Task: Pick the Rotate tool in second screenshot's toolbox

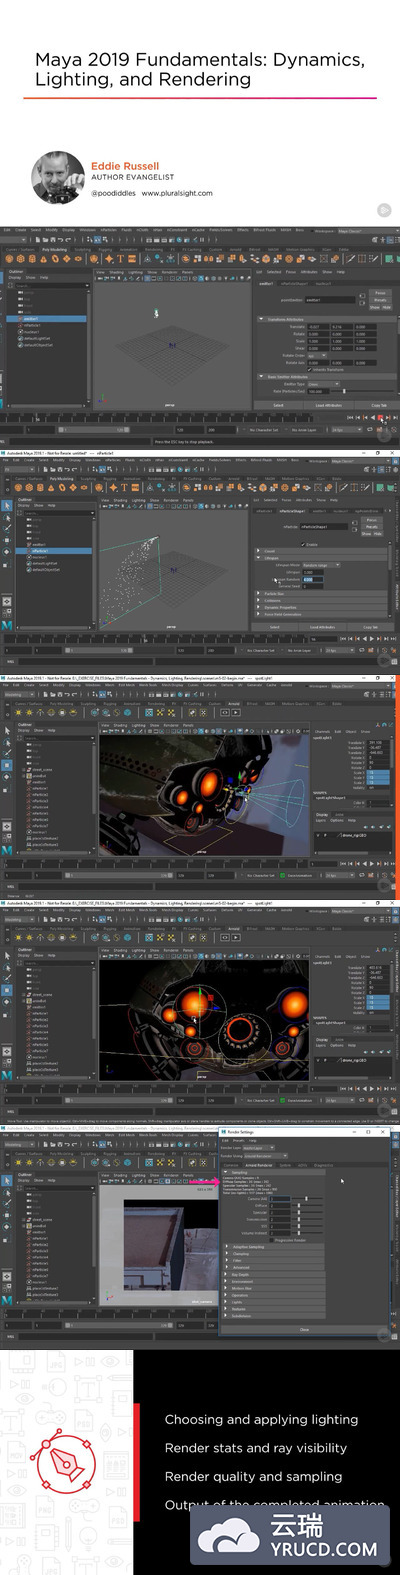Action: tap(7, 551)
